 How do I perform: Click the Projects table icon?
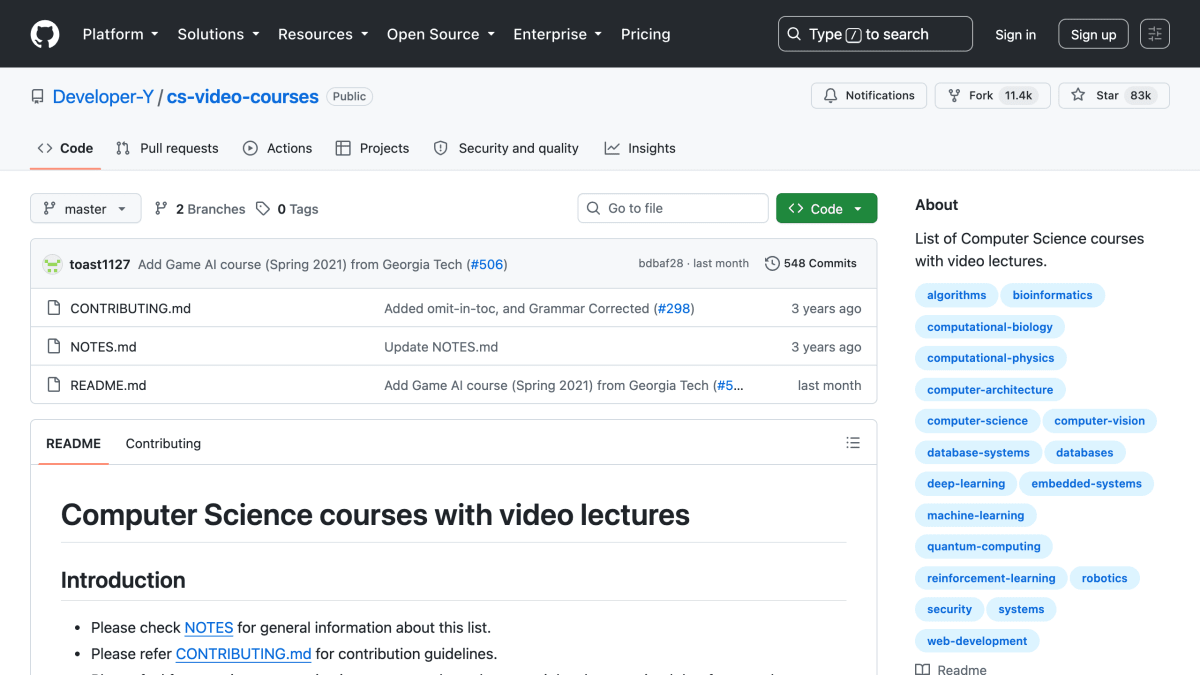tap(343, 148)
